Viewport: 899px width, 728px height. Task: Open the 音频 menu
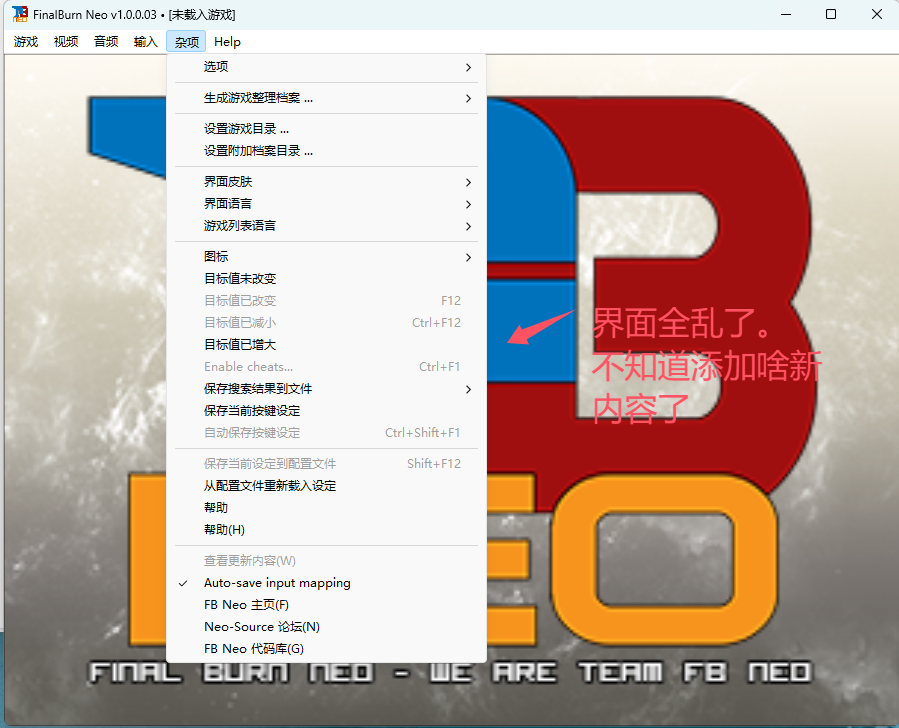click(x=106, y=41)
